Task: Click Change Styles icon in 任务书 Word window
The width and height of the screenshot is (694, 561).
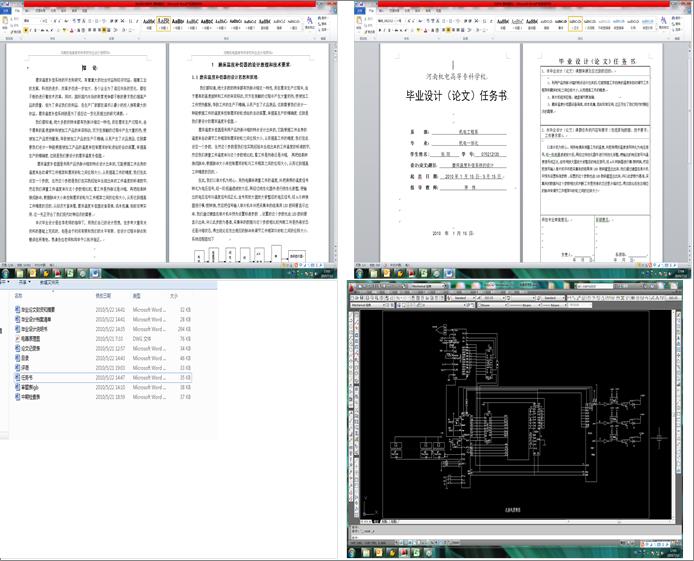Action: tap(663, 22)
